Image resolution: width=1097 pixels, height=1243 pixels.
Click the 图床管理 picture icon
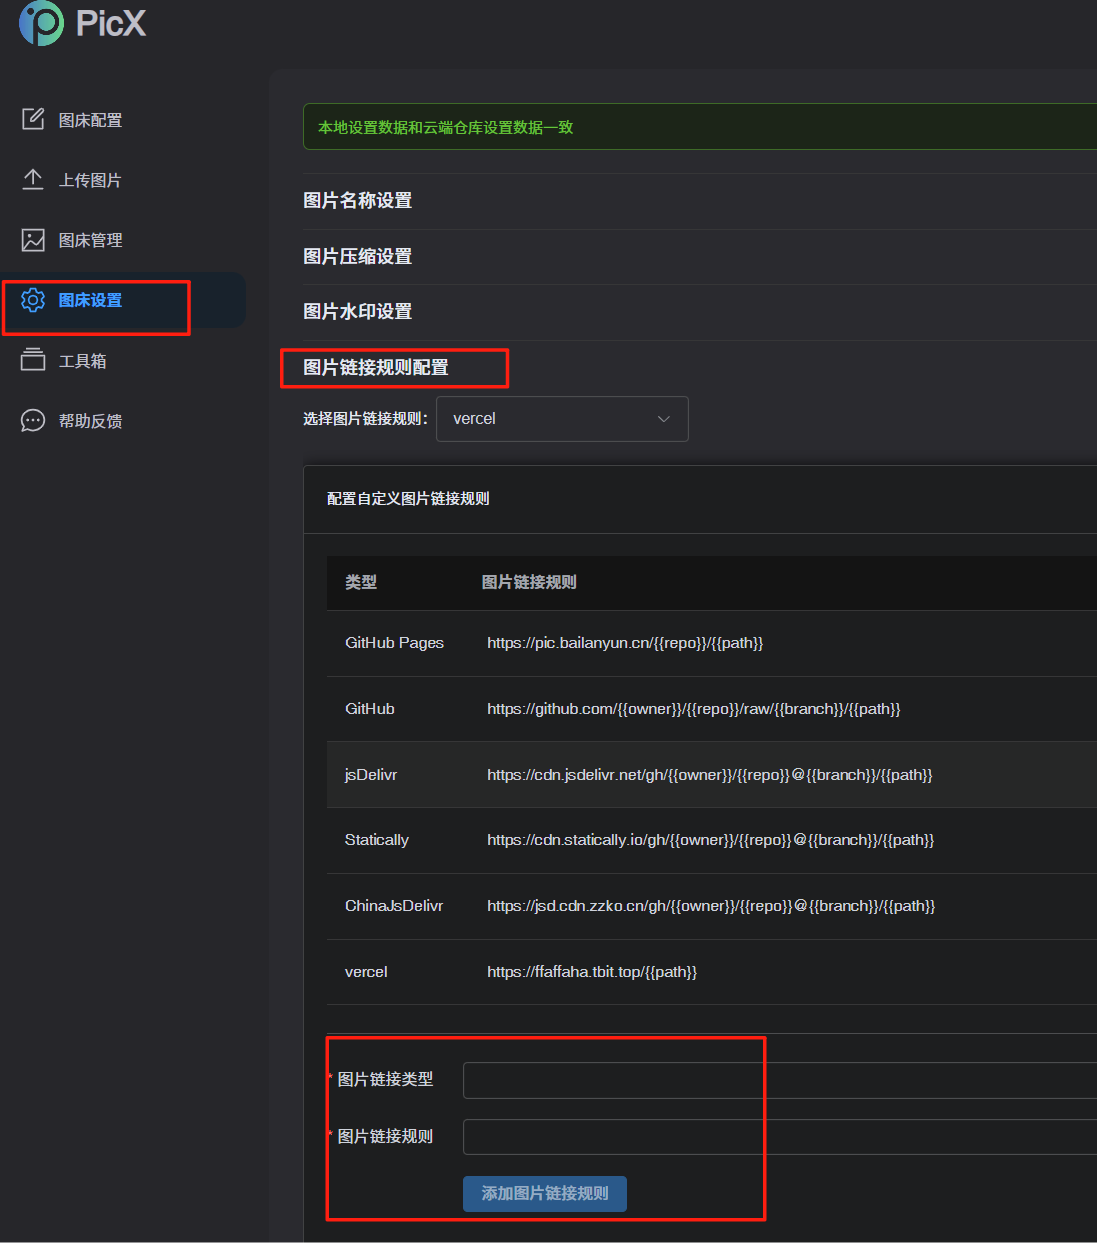tap(33, 239)
